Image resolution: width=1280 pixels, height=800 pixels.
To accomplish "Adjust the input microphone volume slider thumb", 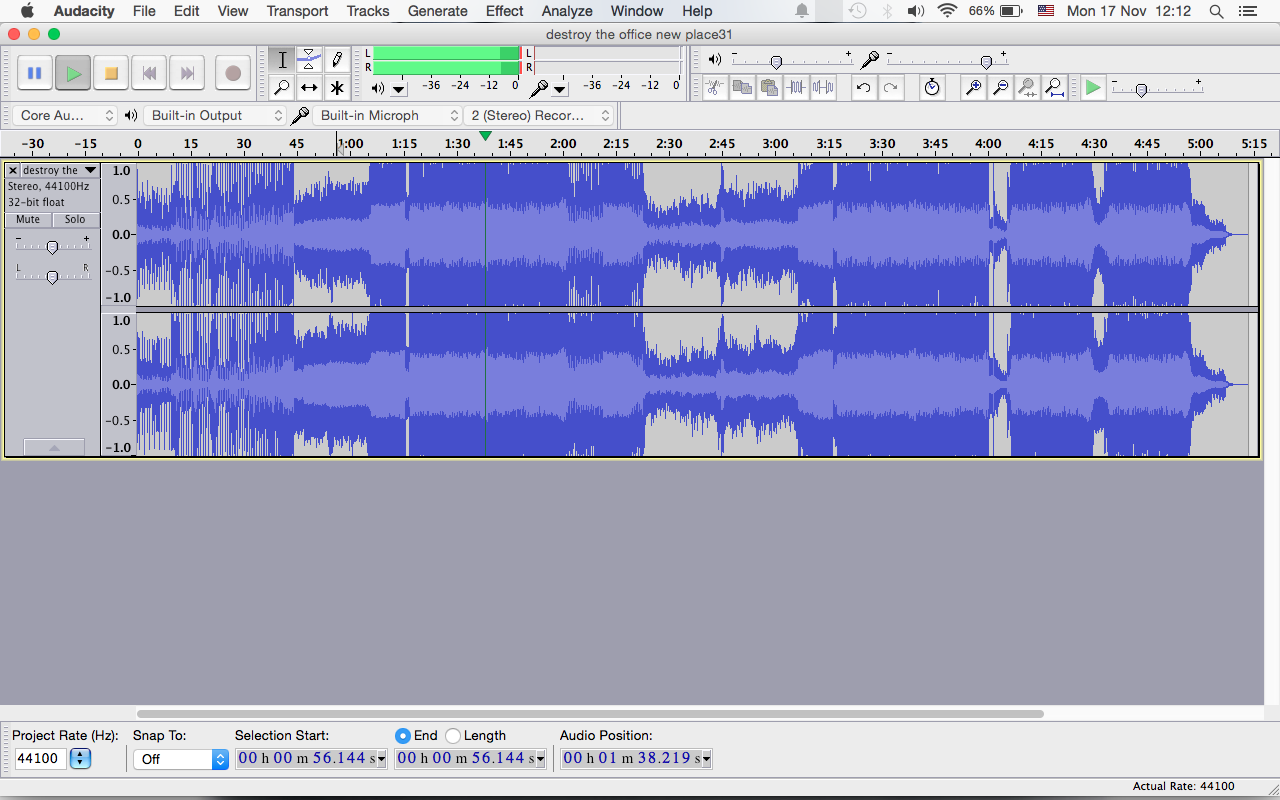I will (986, 62).
